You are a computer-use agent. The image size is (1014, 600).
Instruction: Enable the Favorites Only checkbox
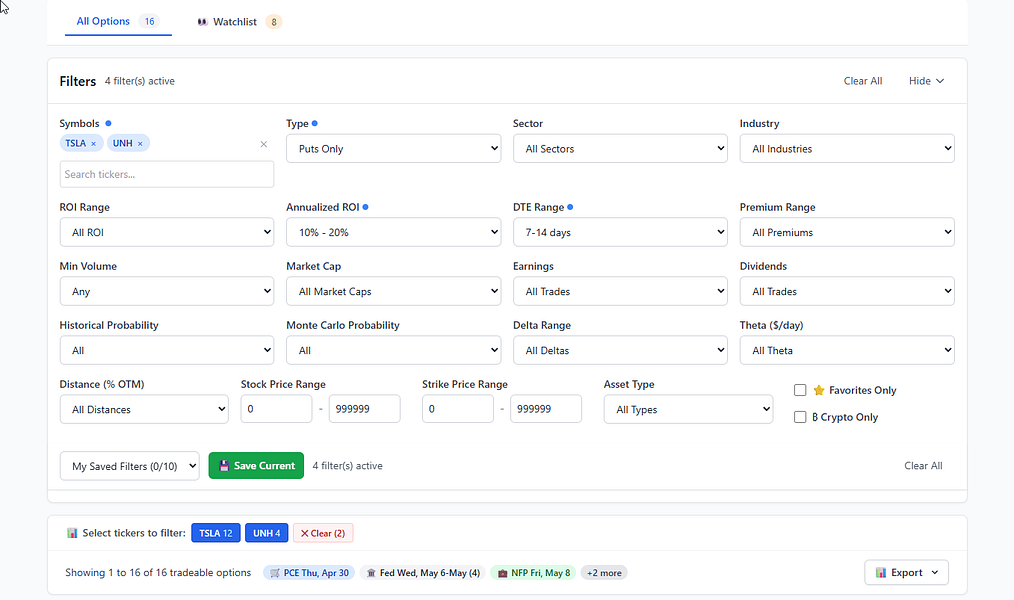[x=800, y=390]
